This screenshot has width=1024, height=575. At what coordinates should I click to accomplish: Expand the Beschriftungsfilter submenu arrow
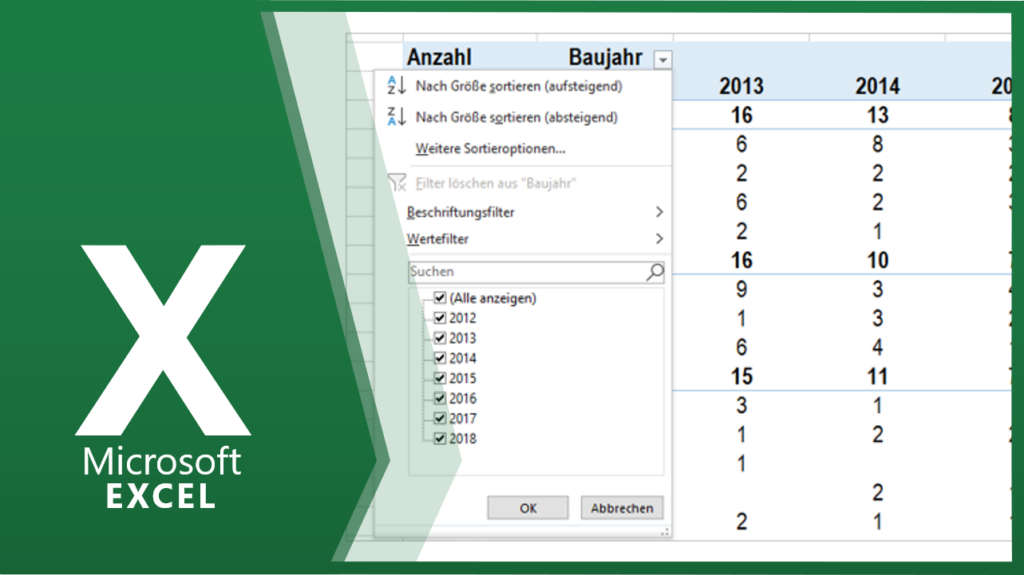[659, 212]
